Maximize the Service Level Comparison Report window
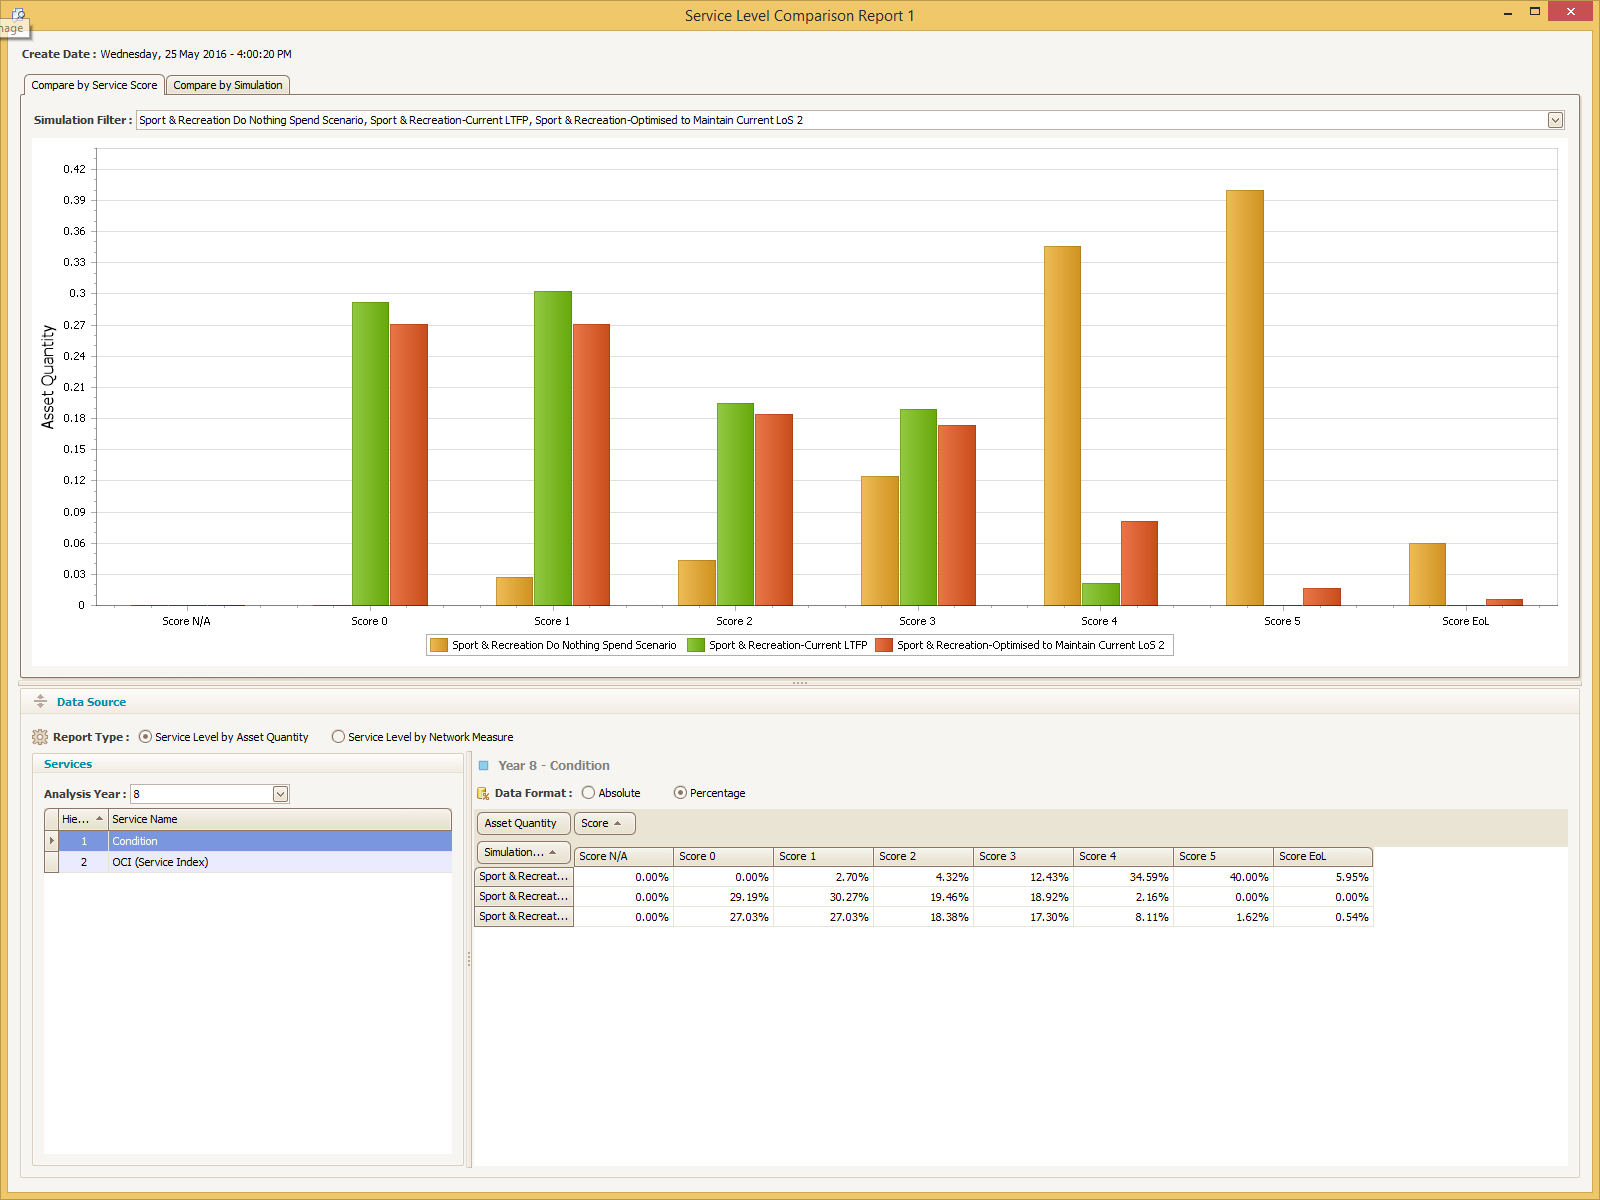Viewport: 1600px width, 1200px height. click(1534, 12)
